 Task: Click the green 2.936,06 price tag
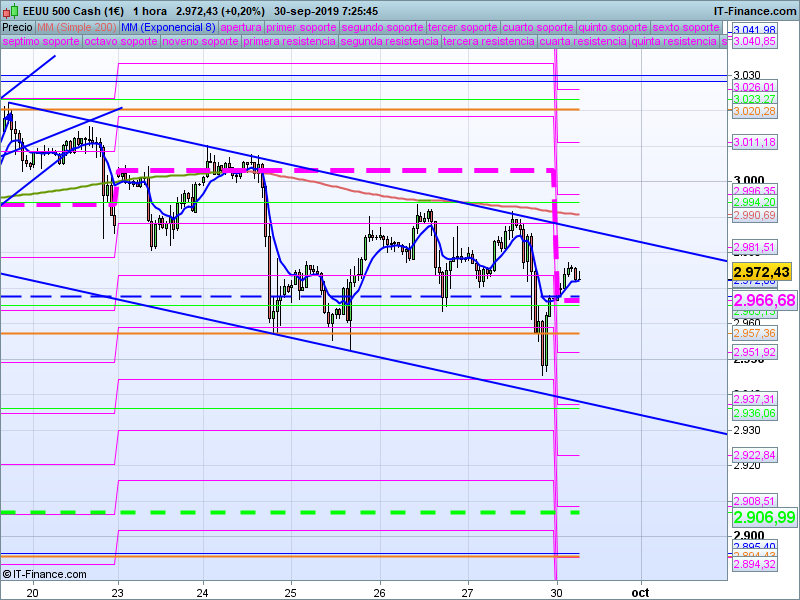click(x=755, y=413)
